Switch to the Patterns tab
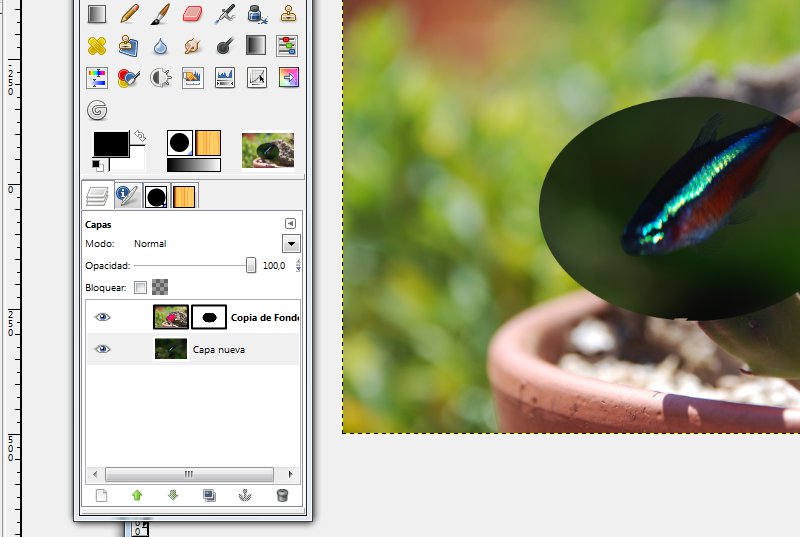This screenshot has width=800, height=537. coord(184,197)
